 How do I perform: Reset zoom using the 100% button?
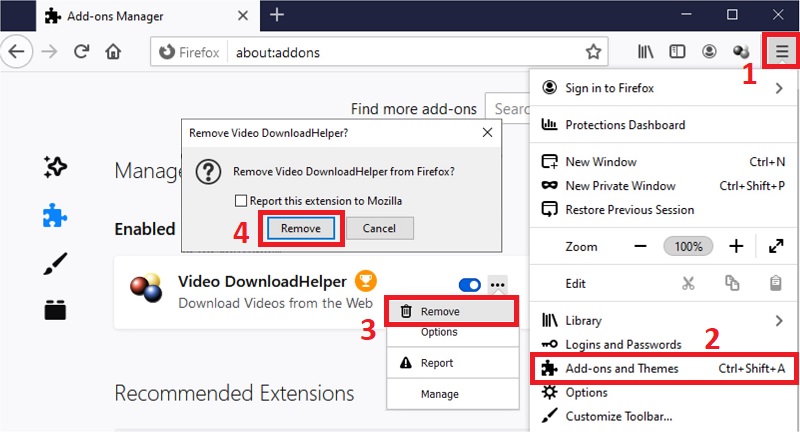(x=688, y=246)
